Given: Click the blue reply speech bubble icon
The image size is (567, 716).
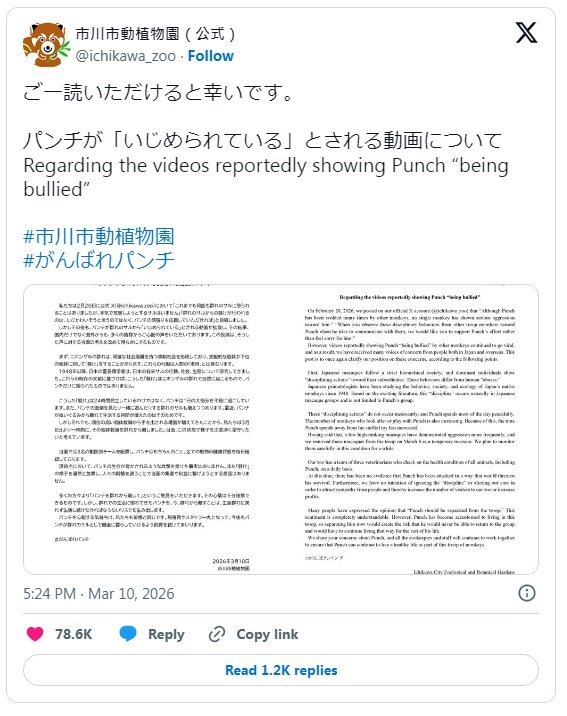Looking at the screenshot, I should 128,634.
